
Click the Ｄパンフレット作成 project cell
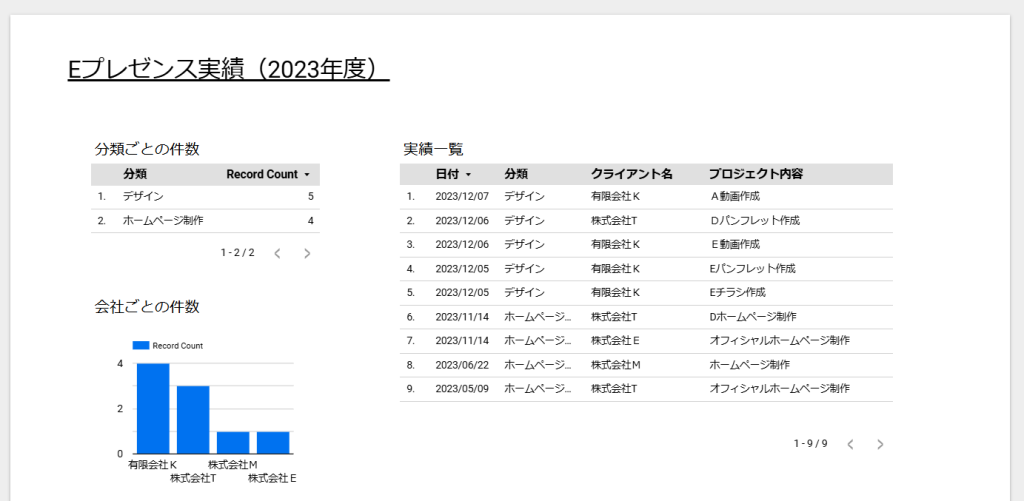pyautogui.click(x=754, y=220)
